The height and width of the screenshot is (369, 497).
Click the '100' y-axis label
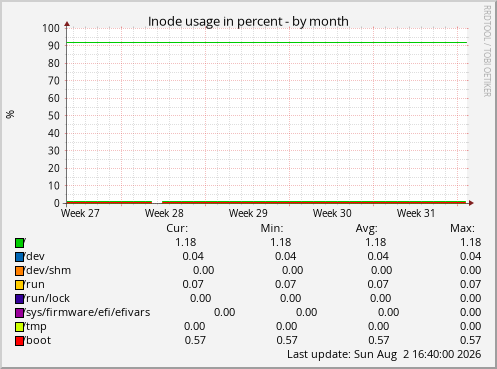point(51,28)
